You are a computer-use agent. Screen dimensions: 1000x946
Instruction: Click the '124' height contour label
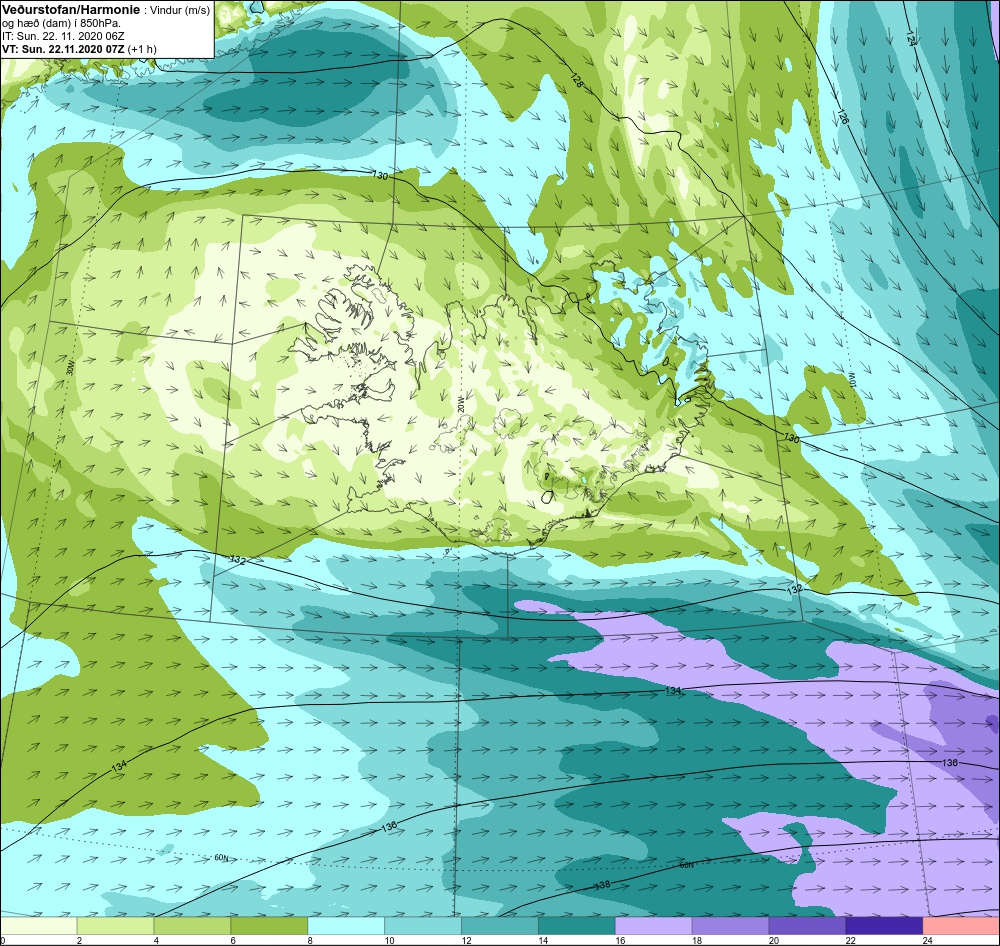click(x=911, y=38)
